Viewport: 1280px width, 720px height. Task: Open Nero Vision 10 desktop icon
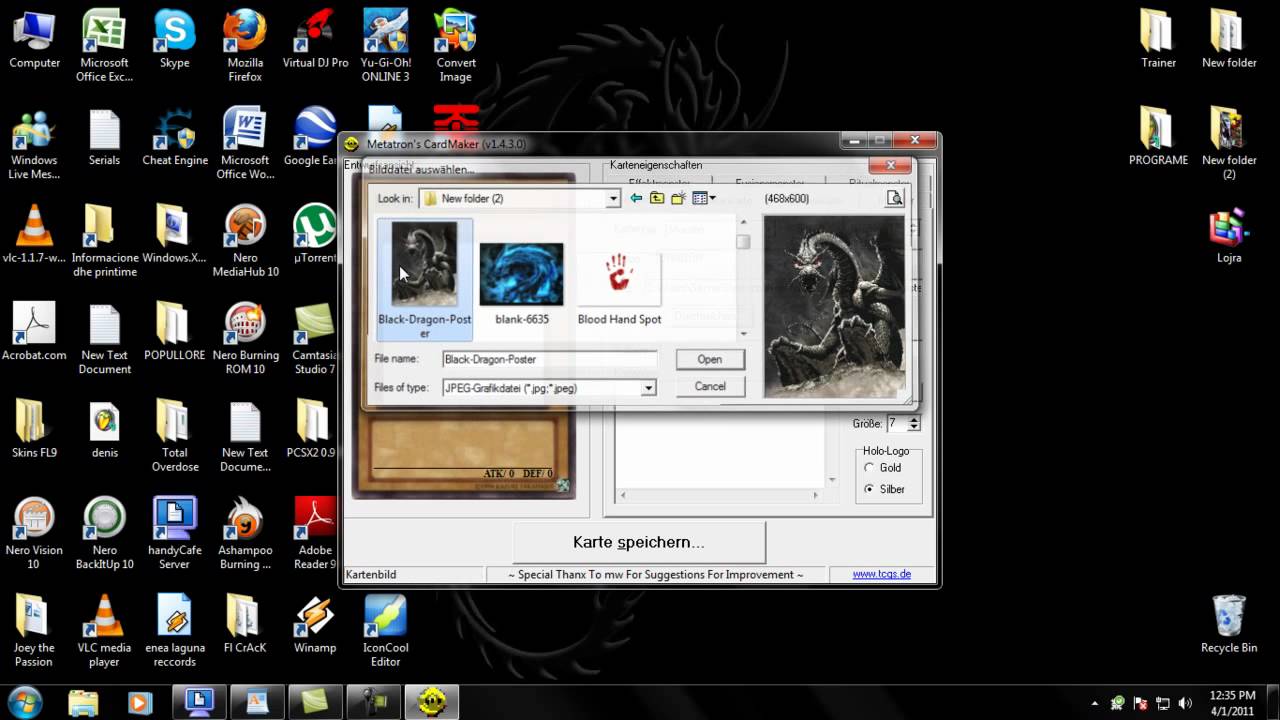[x=34, y=533]
